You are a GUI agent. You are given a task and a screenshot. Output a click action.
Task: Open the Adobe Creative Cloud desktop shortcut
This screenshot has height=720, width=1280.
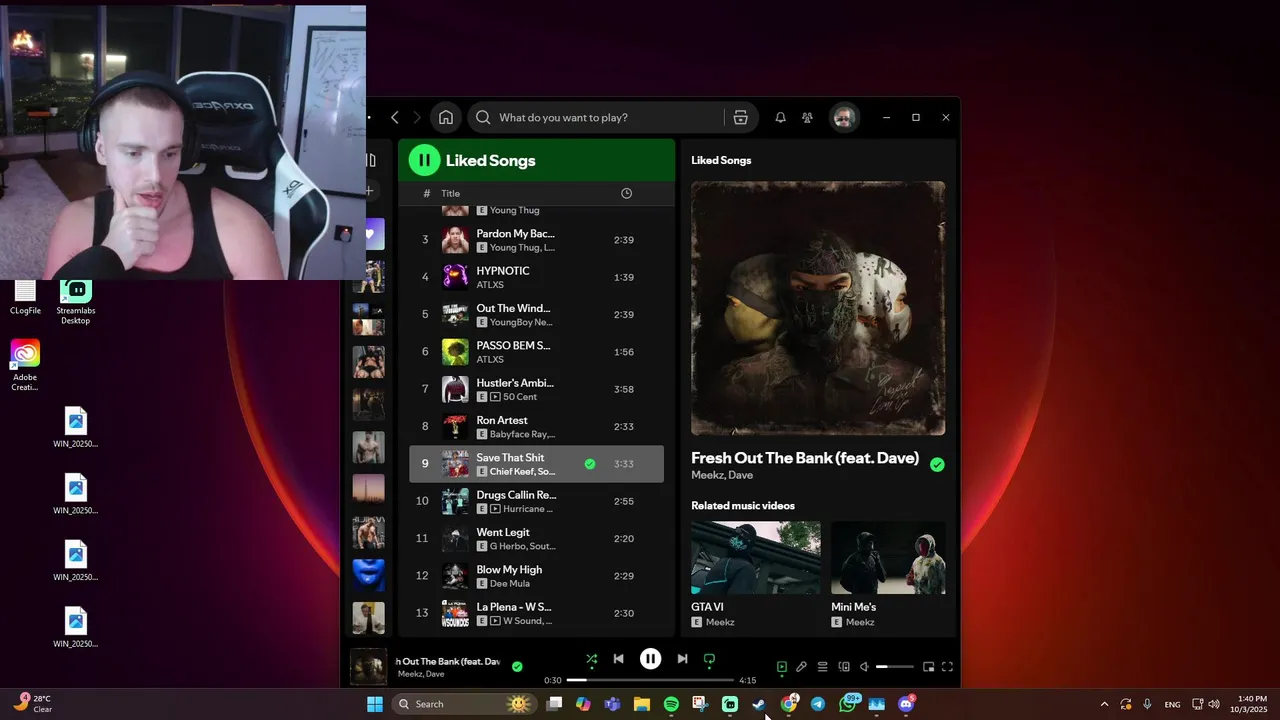25,366
